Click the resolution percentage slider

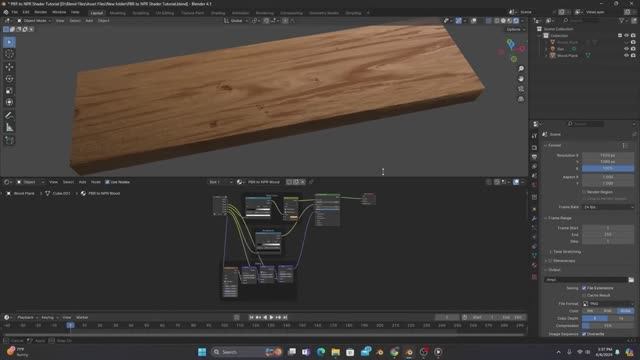coord(608,168)
